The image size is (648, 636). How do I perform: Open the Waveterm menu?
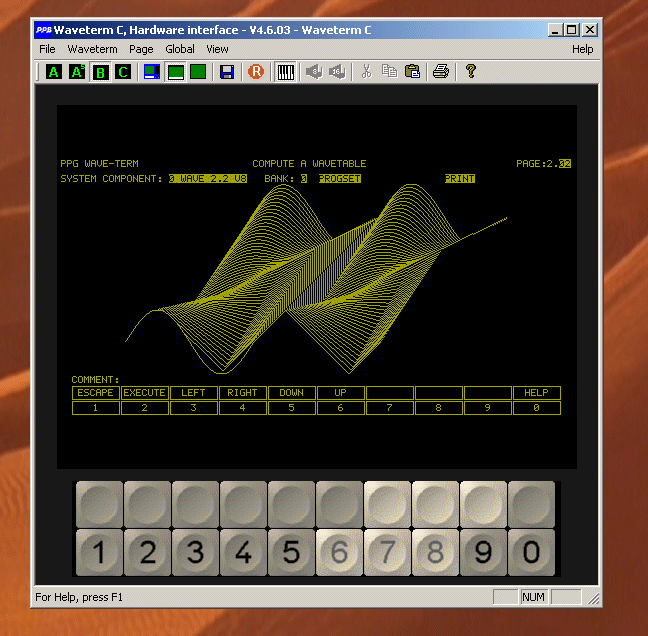point(92,49)
